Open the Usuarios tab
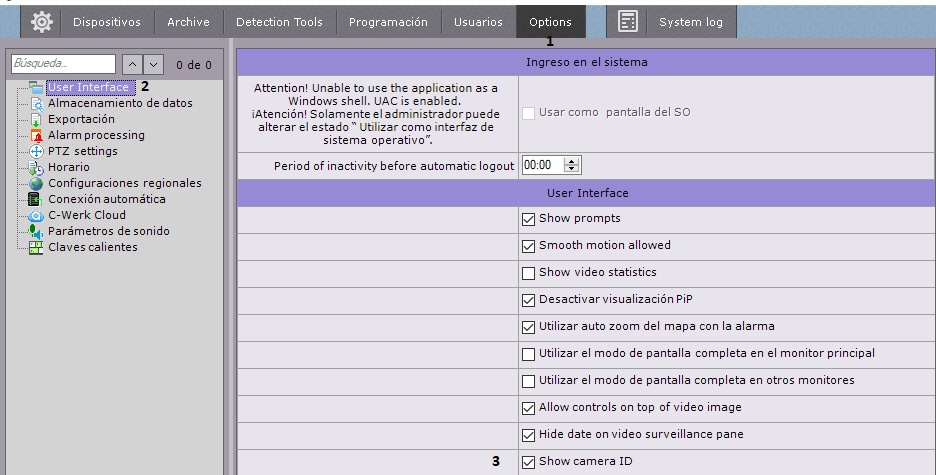 click(478, 22)
